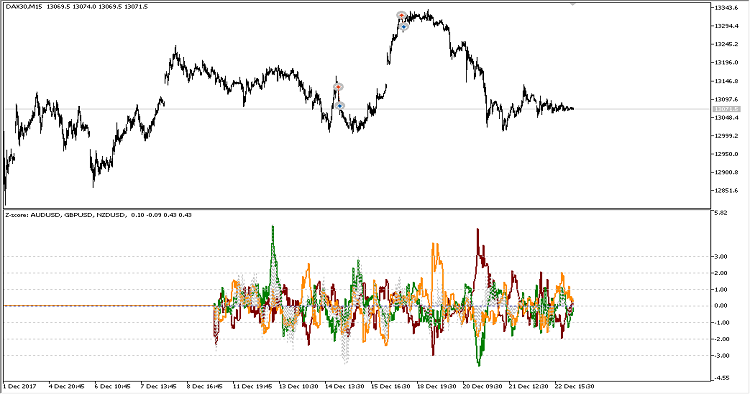
Task: Click price scale value 13343.6
Action: (726, 8)
